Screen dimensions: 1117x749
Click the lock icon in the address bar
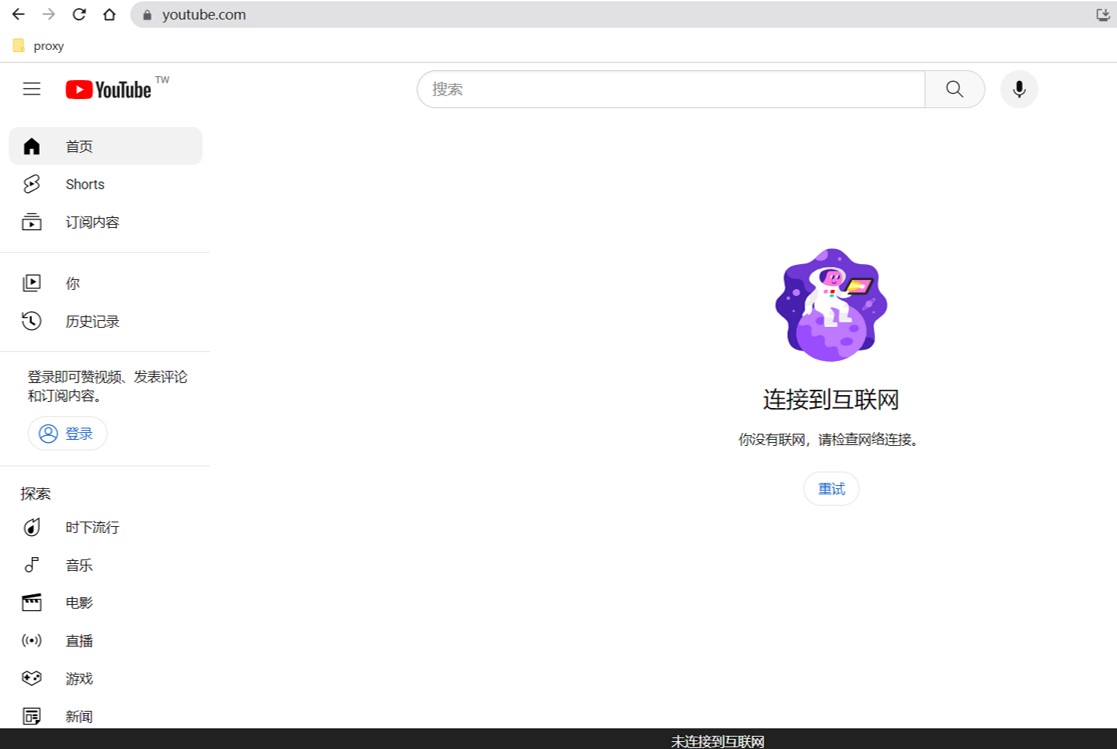coord(147,15)
